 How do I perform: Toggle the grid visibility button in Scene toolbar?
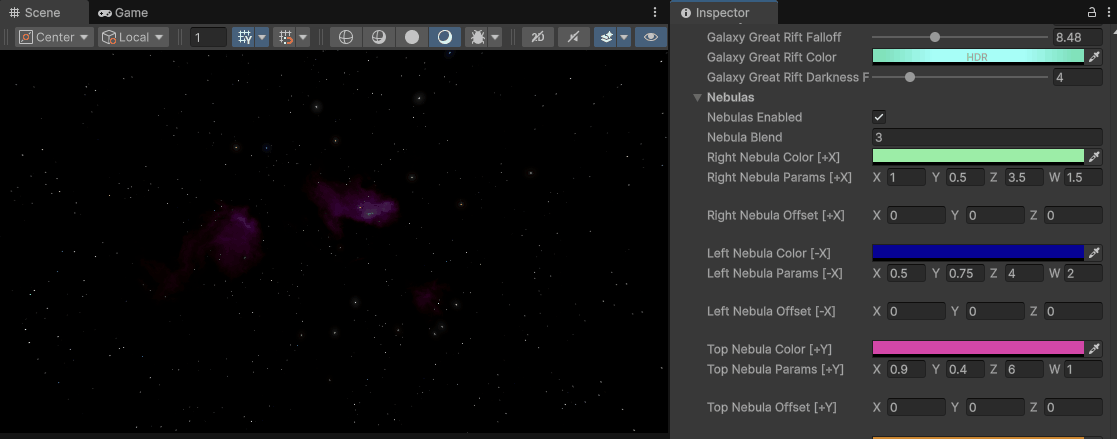click(x=243, y=37)
